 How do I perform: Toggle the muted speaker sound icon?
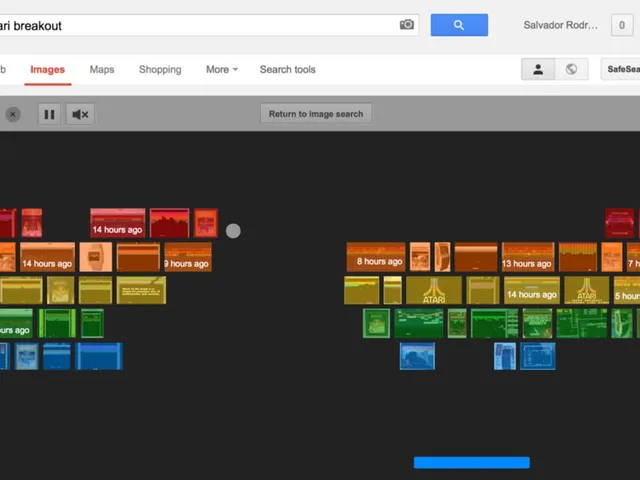coord(80,114)
